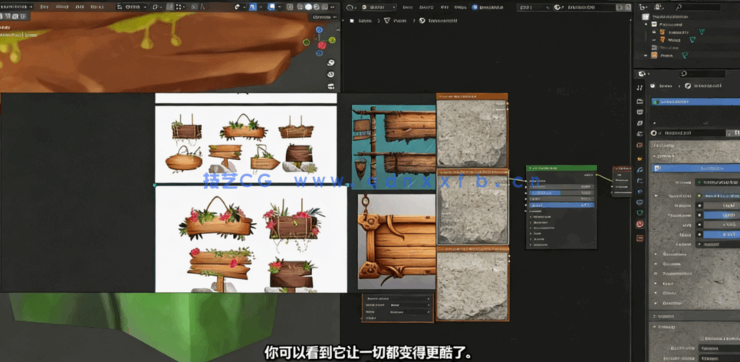This screenshot has height=362, width=740.
Task: Open the View Layer properties tab
Action: coord(639,123)
